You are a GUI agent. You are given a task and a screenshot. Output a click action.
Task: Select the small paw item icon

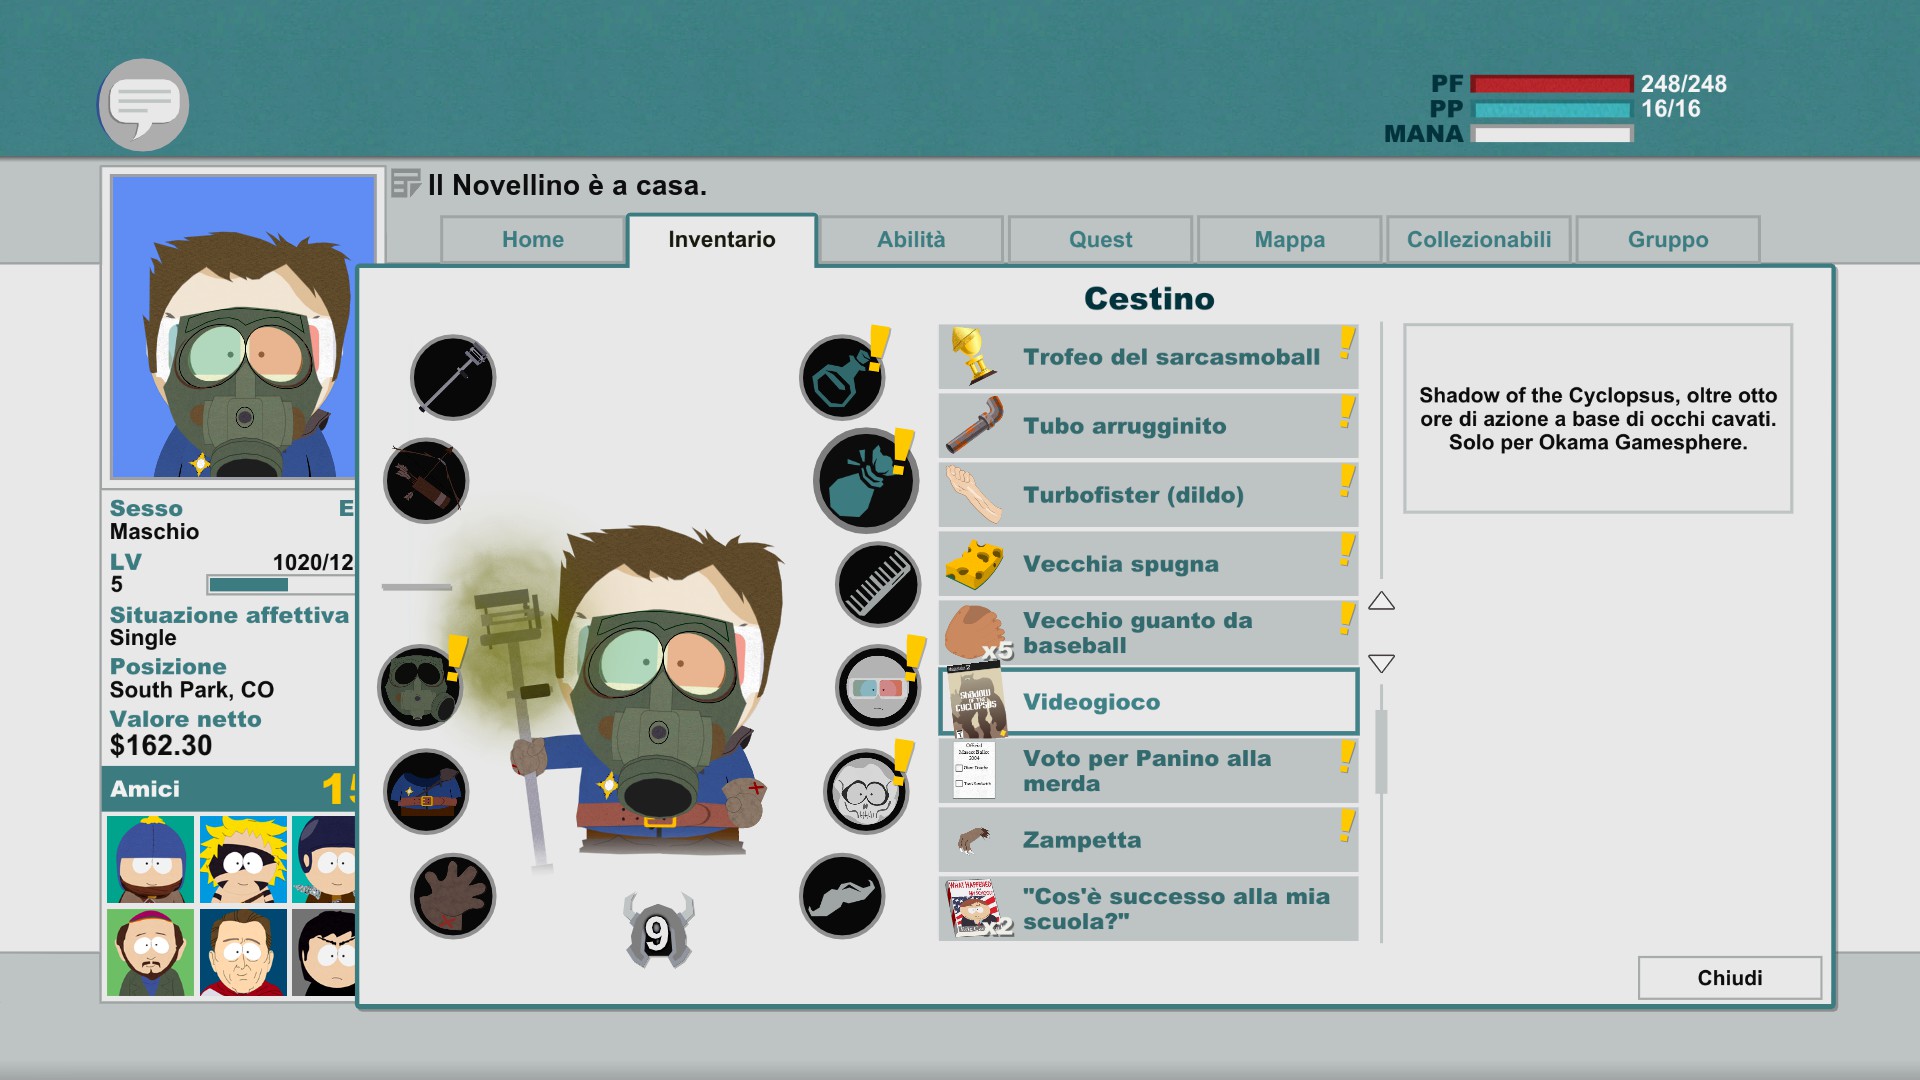tap(973, 839)
